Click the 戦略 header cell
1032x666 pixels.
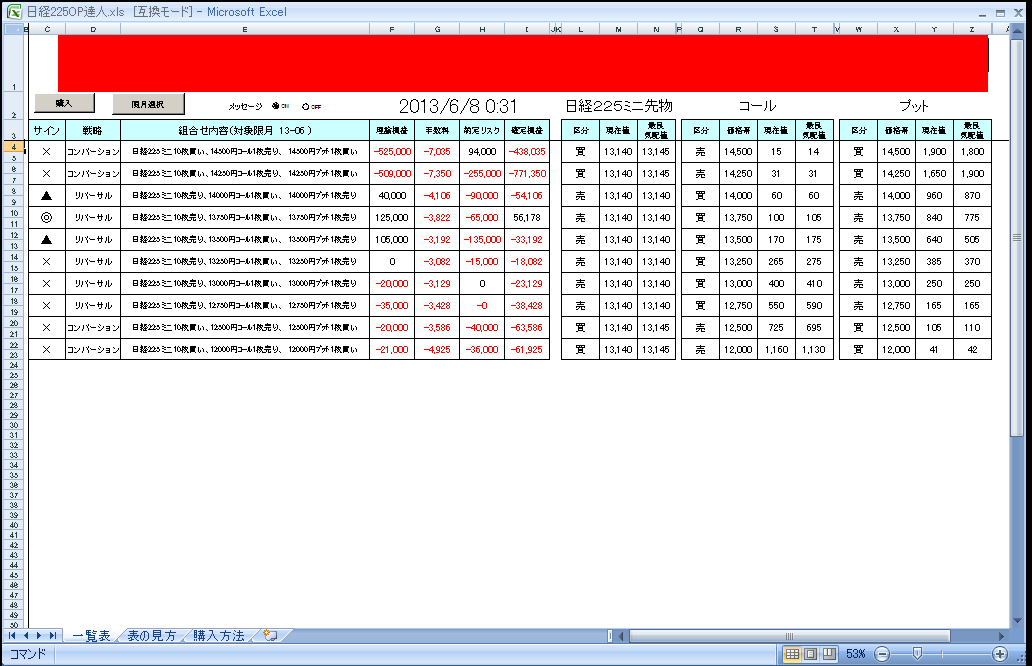click(93, 130)
